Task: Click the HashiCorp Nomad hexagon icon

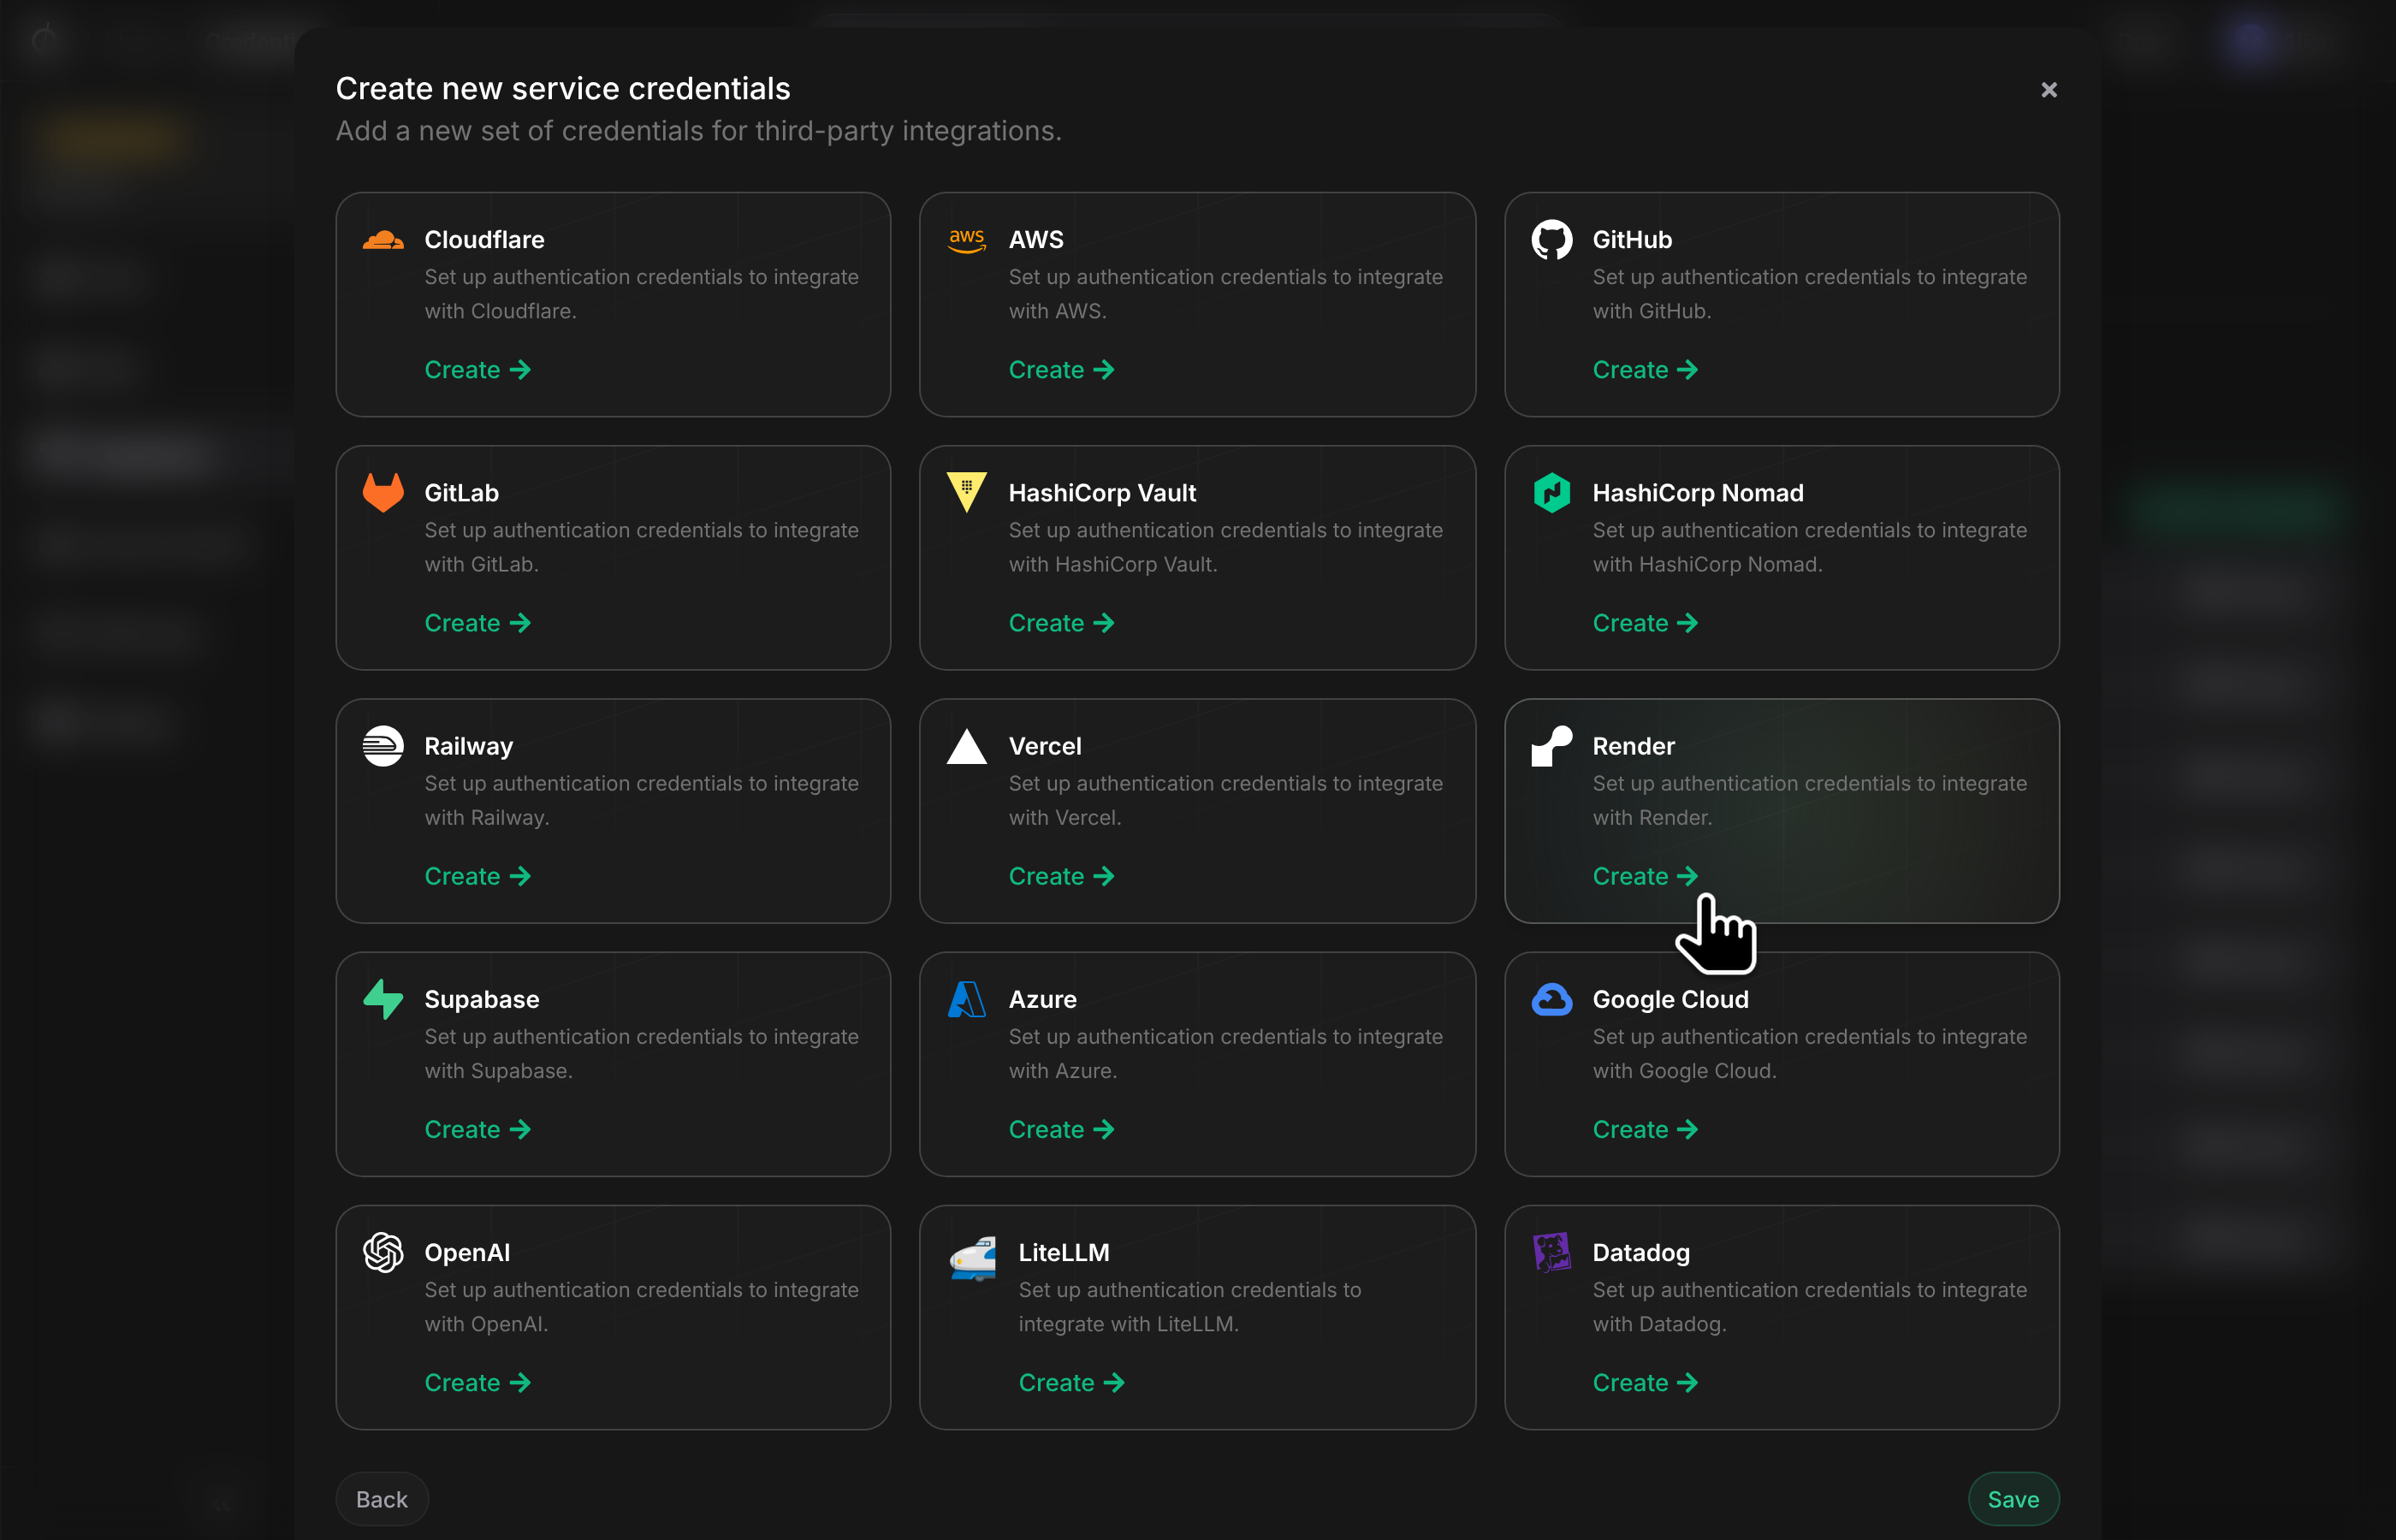Action: [1552, 492]
